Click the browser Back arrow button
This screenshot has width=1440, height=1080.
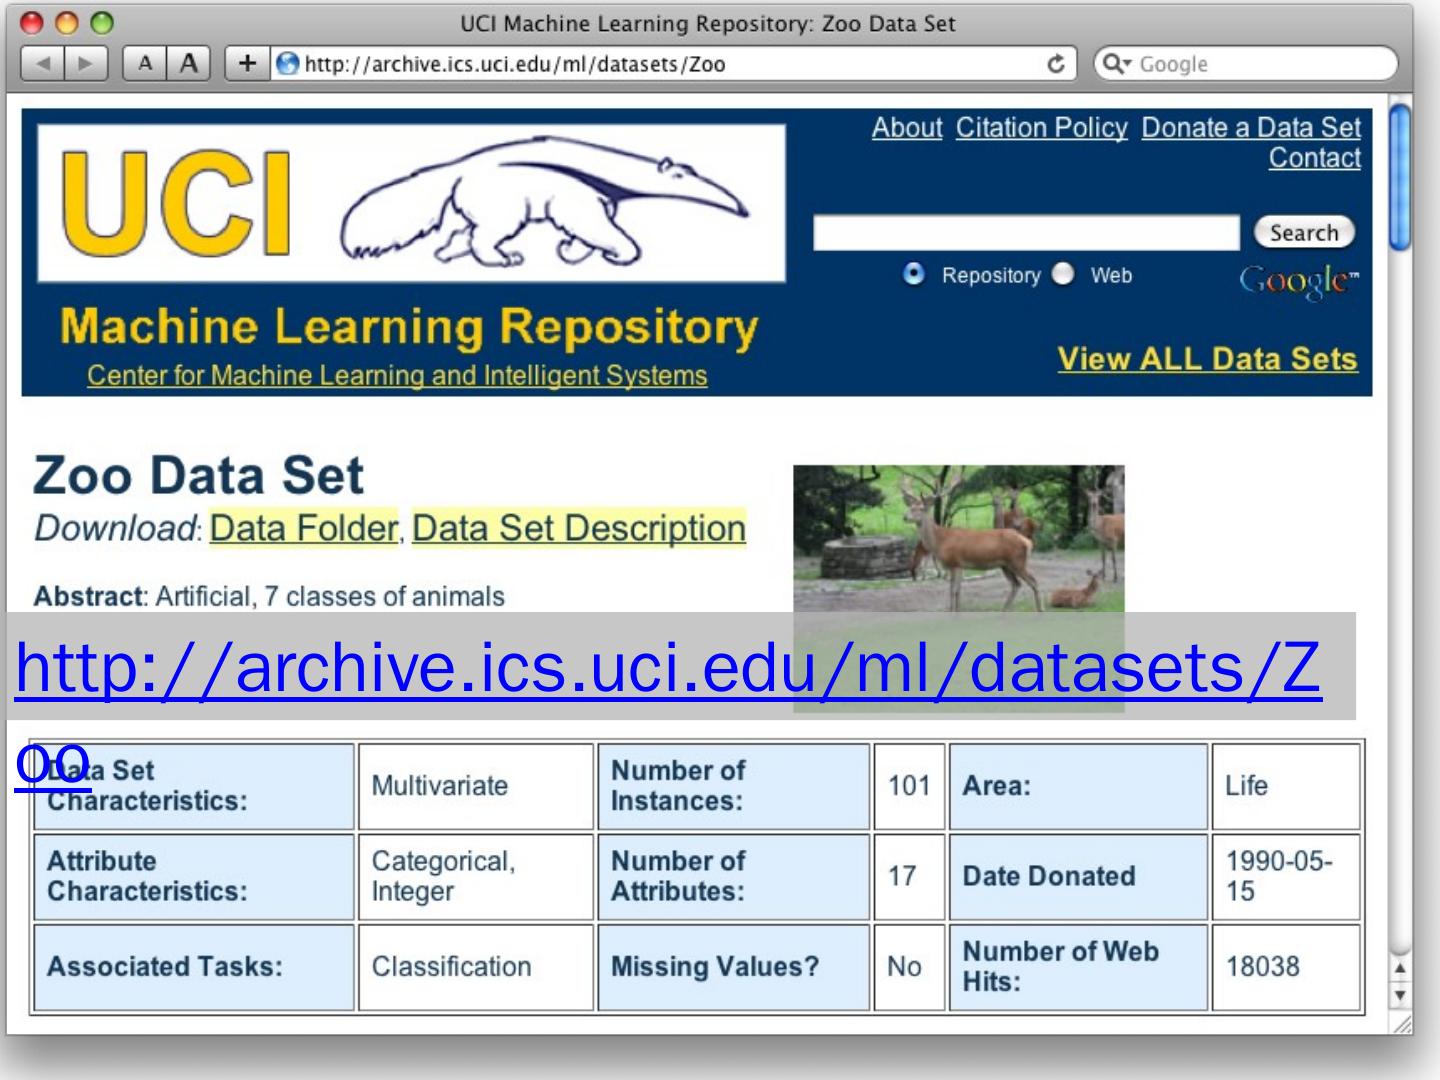pos(43,64)
